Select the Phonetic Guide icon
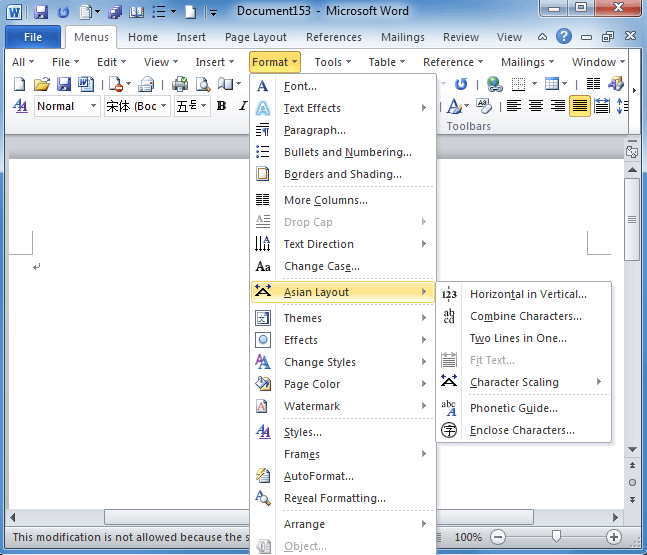This screenshot has width=647, height=555. [449, 408]
